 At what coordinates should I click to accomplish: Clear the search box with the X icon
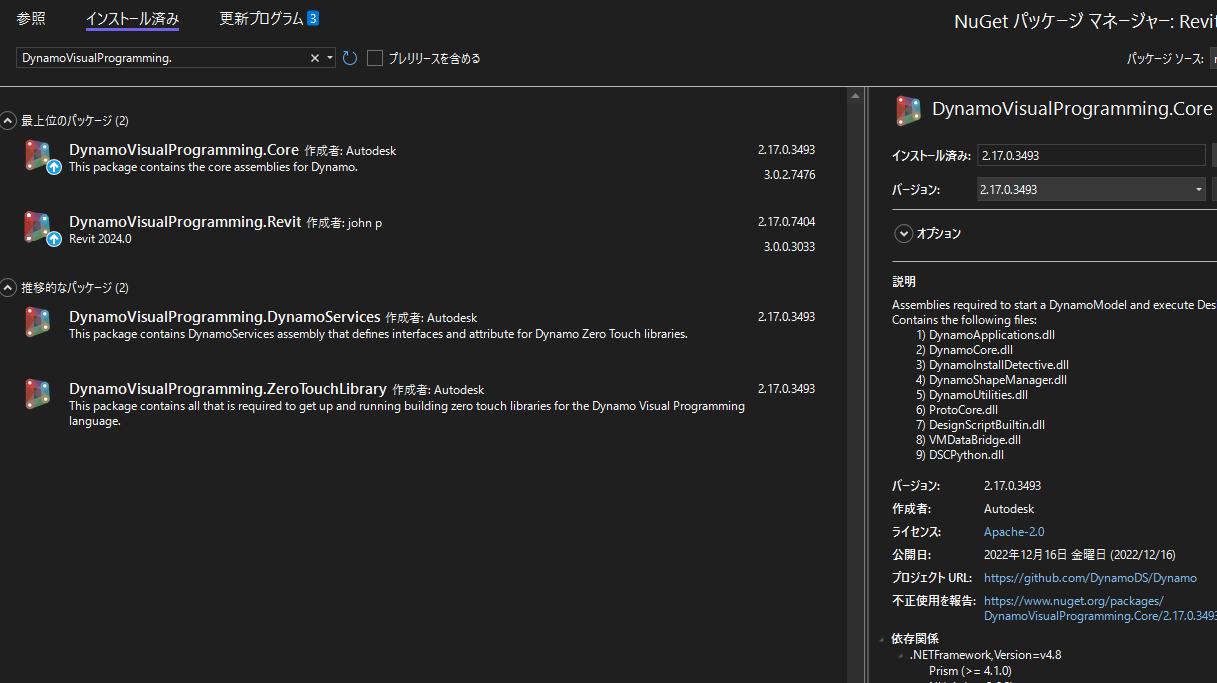tap(315, 58)
